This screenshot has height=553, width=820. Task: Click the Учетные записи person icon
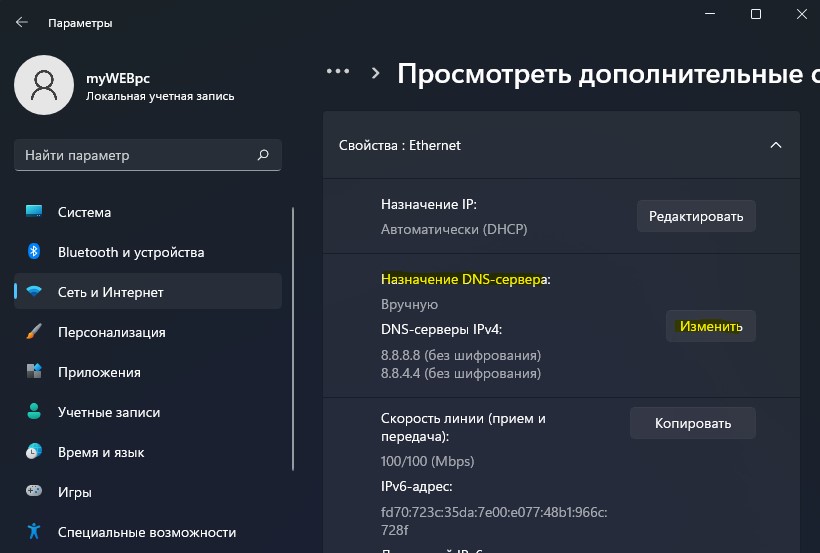click(34, 412)
